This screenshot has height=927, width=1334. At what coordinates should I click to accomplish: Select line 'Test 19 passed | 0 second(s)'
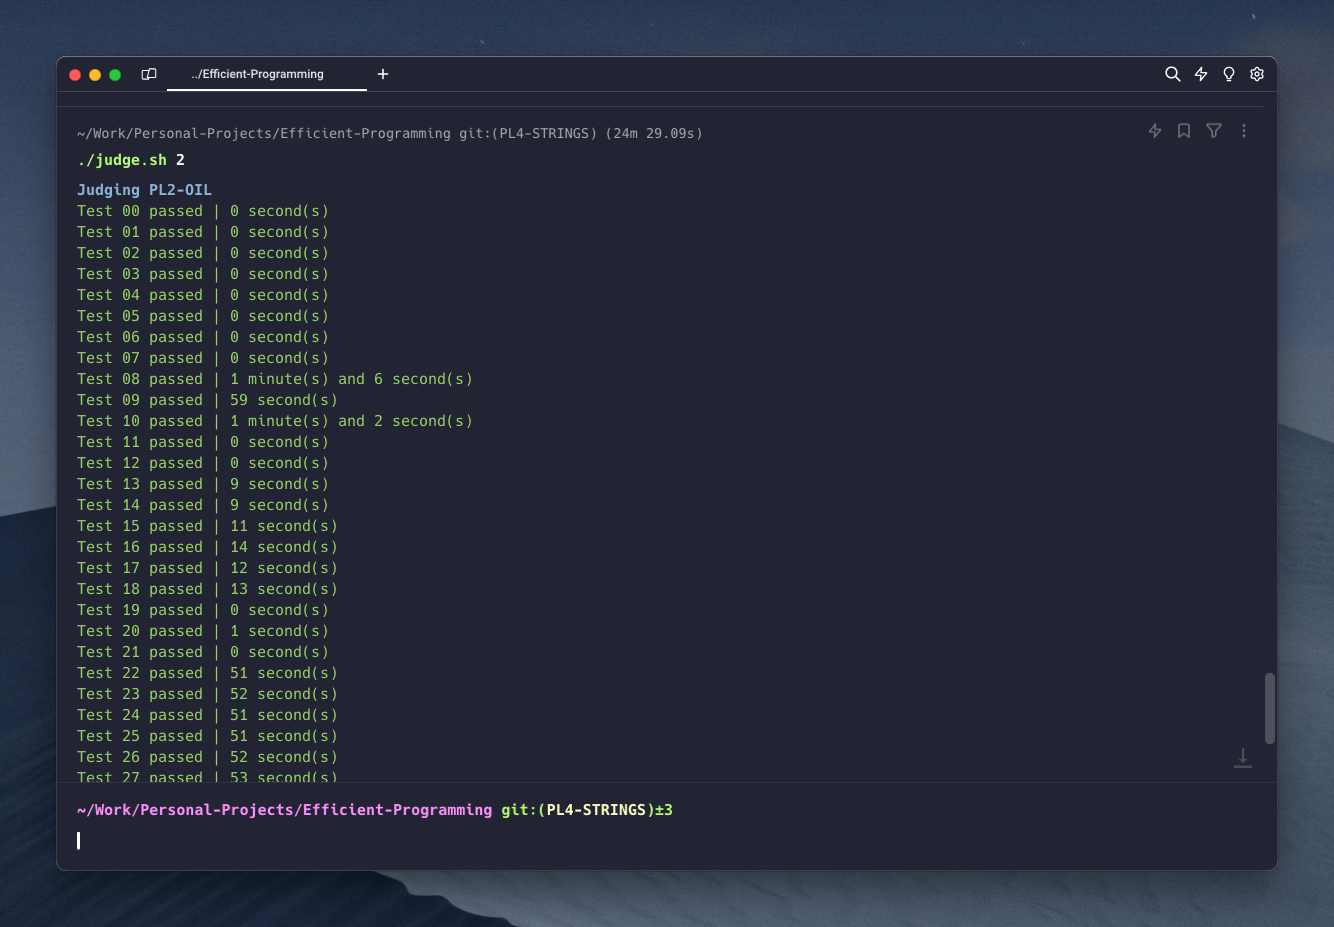(x=203, y=610)
